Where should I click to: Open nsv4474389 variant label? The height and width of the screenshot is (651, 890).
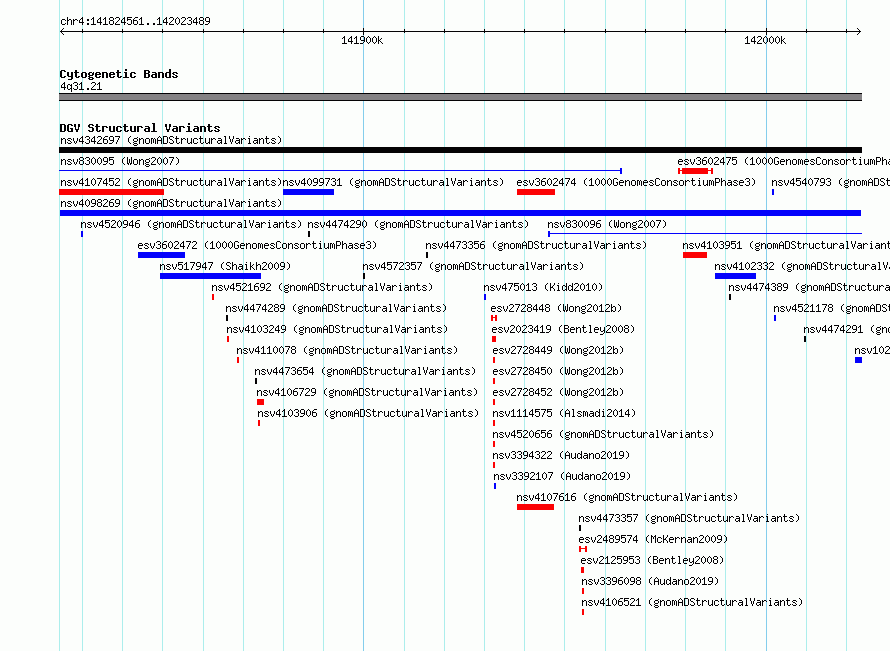coord(809,287)
